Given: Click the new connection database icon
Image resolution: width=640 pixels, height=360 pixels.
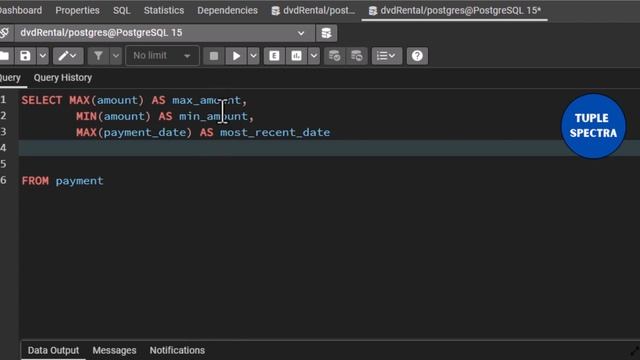Looking at the screenshot, I should 326,33.
